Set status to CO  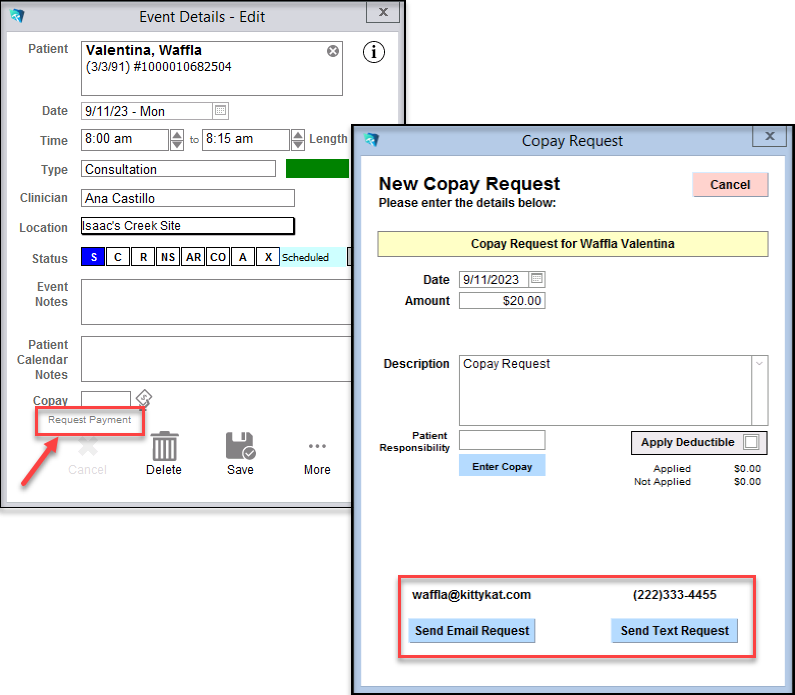[218, 257]
